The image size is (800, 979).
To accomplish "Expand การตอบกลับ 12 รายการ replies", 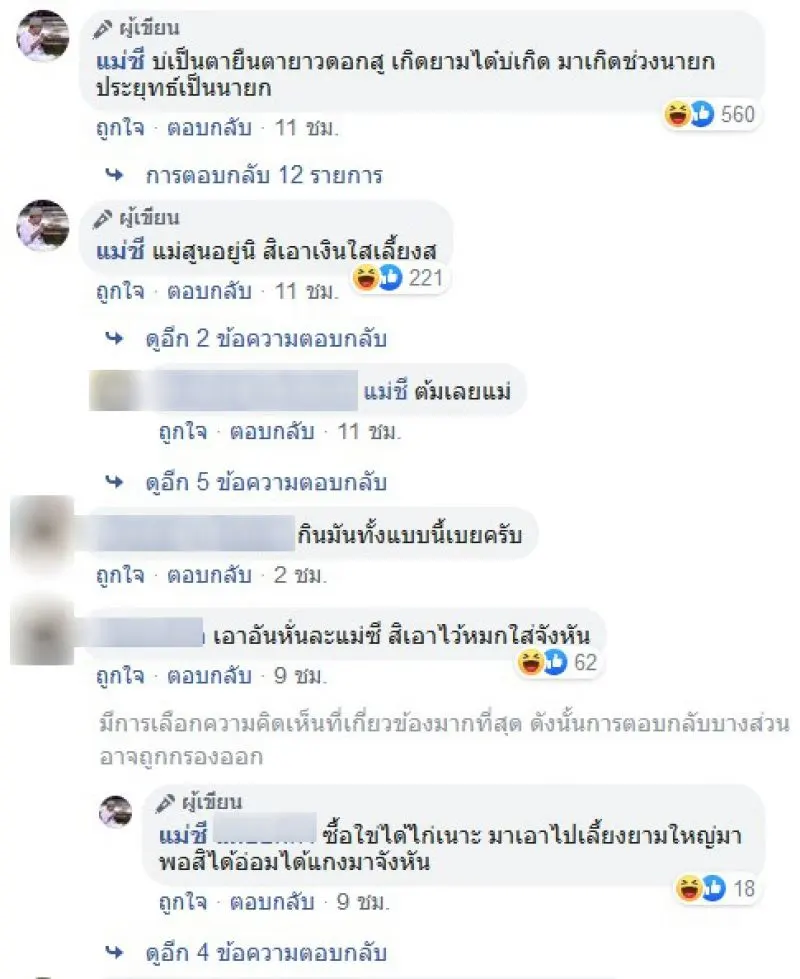I will (x=264, y=175).
